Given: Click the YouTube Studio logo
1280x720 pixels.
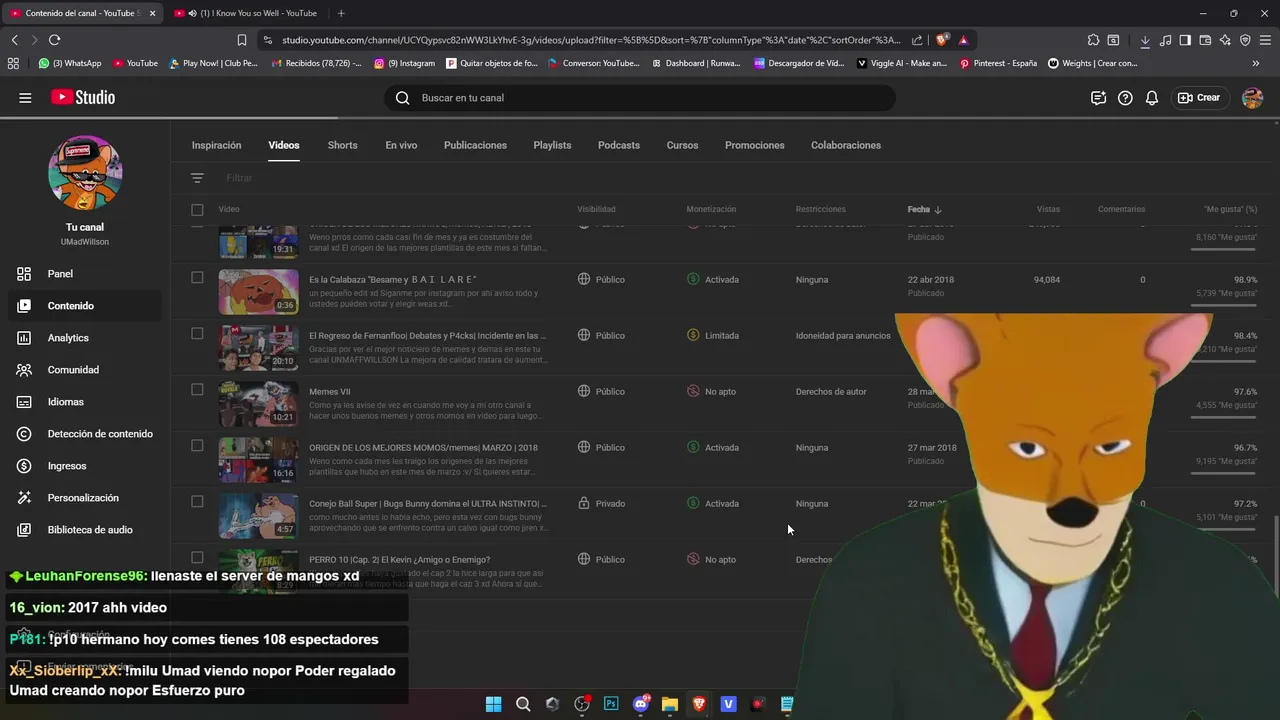Looking at the screenshot, I should [x=83, y=98].
